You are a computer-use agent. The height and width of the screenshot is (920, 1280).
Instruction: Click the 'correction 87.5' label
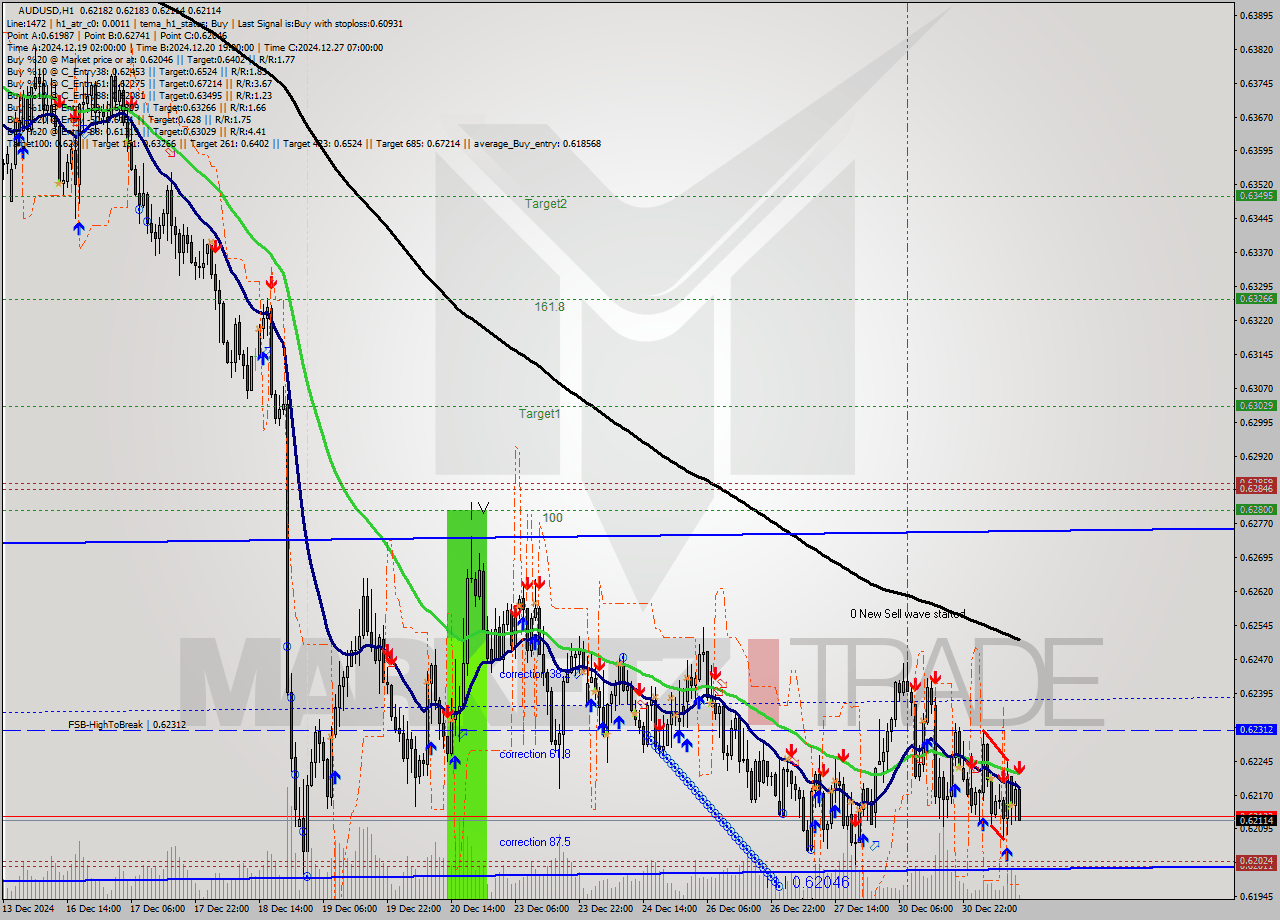[535, 842]
